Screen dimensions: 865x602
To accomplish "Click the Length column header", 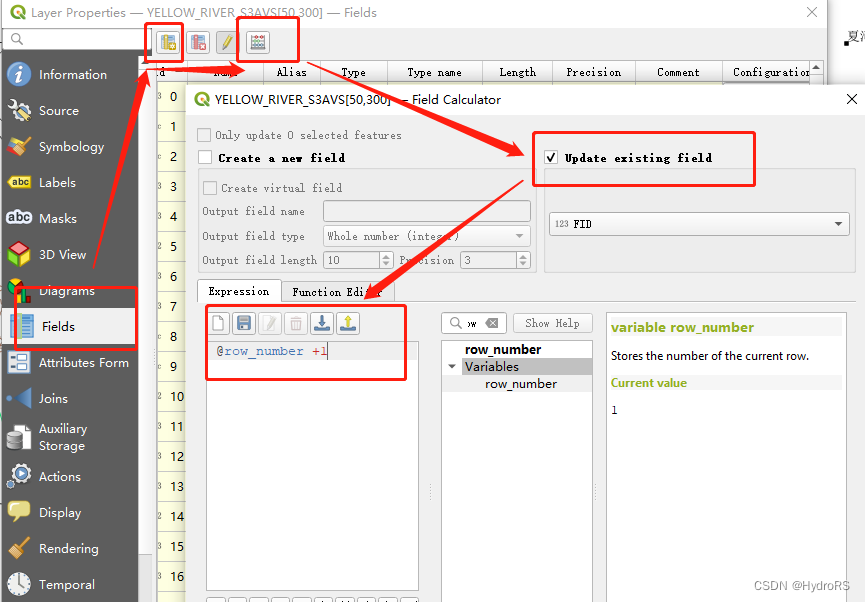I will tap(517, 72).
